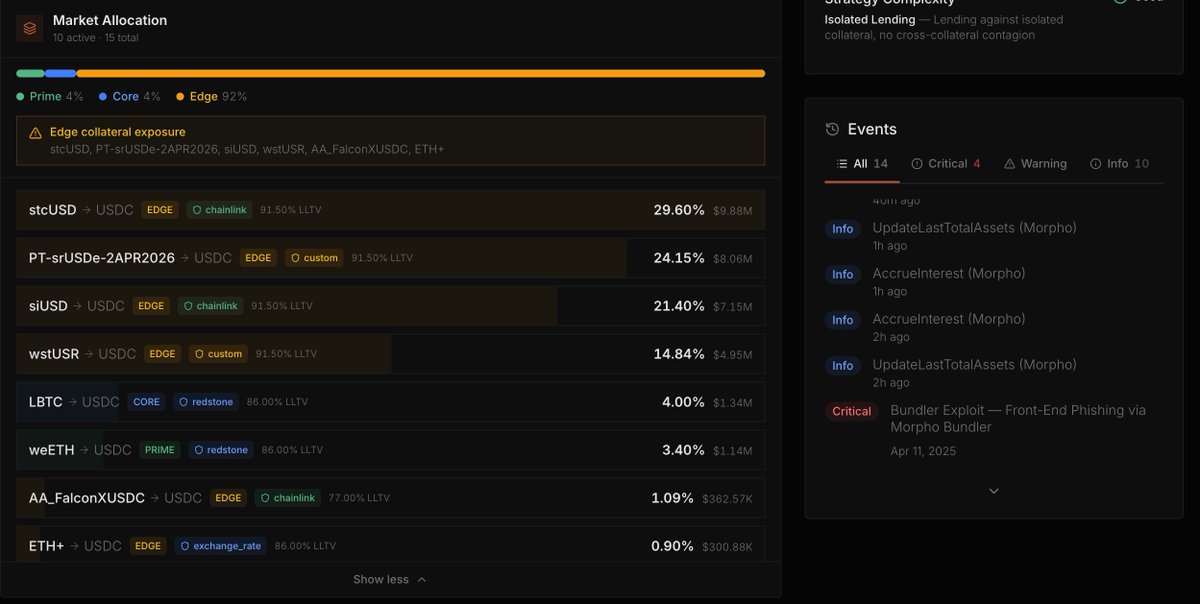Select the PT-srUSDe-2APR2026 market row
Image resolution: width=1200 pixels, height=604 pixels.
coord(390,257)
